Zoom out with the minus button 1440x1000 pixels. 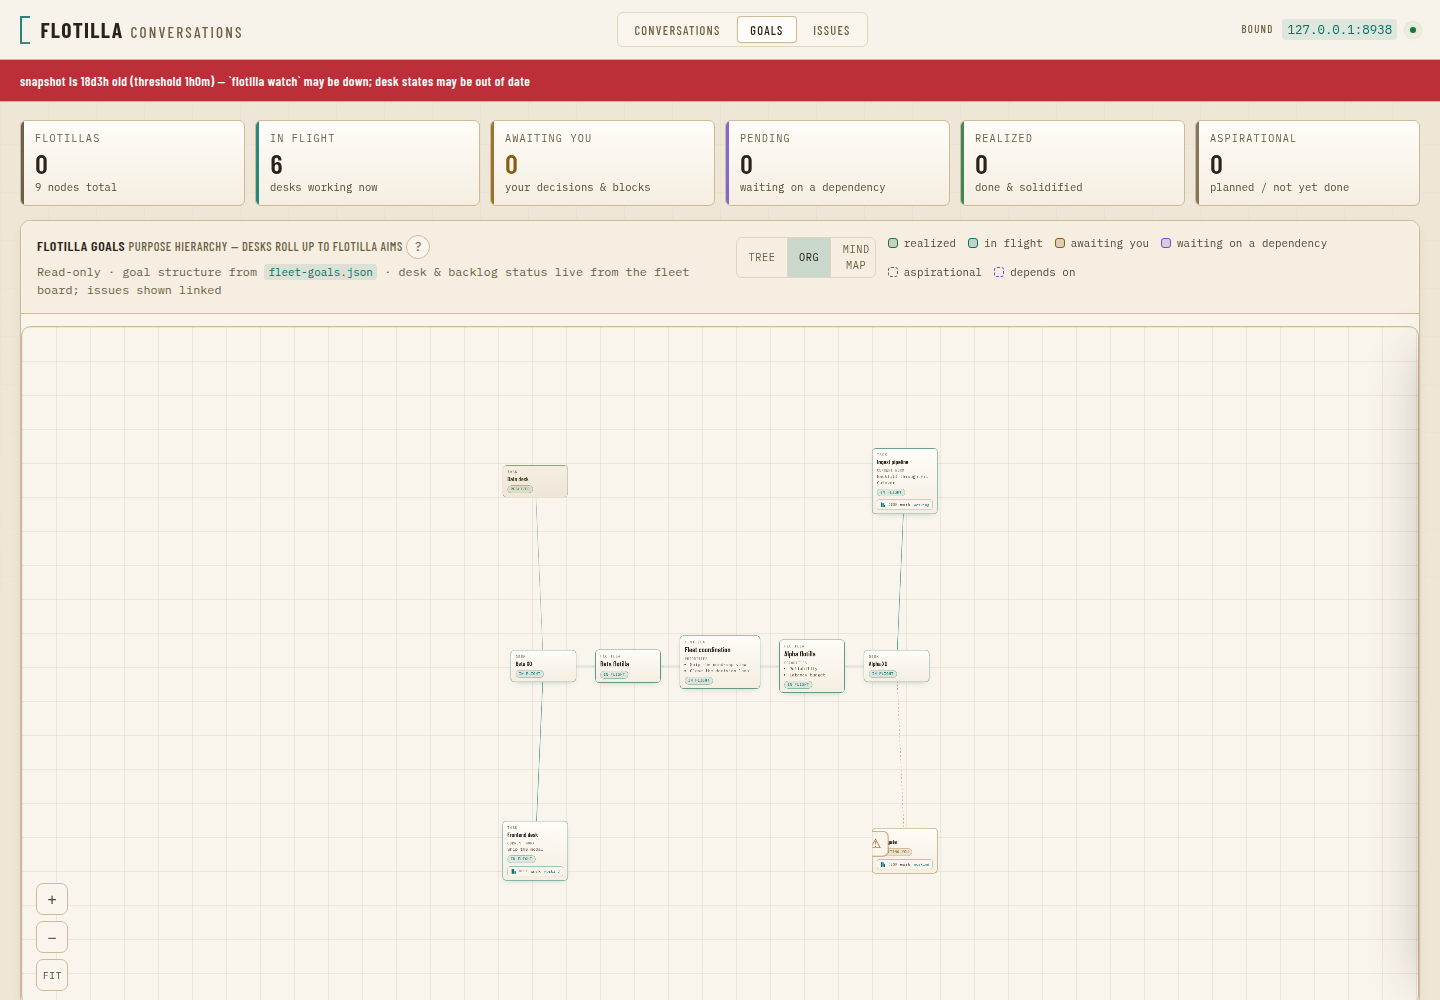(52, 937)
